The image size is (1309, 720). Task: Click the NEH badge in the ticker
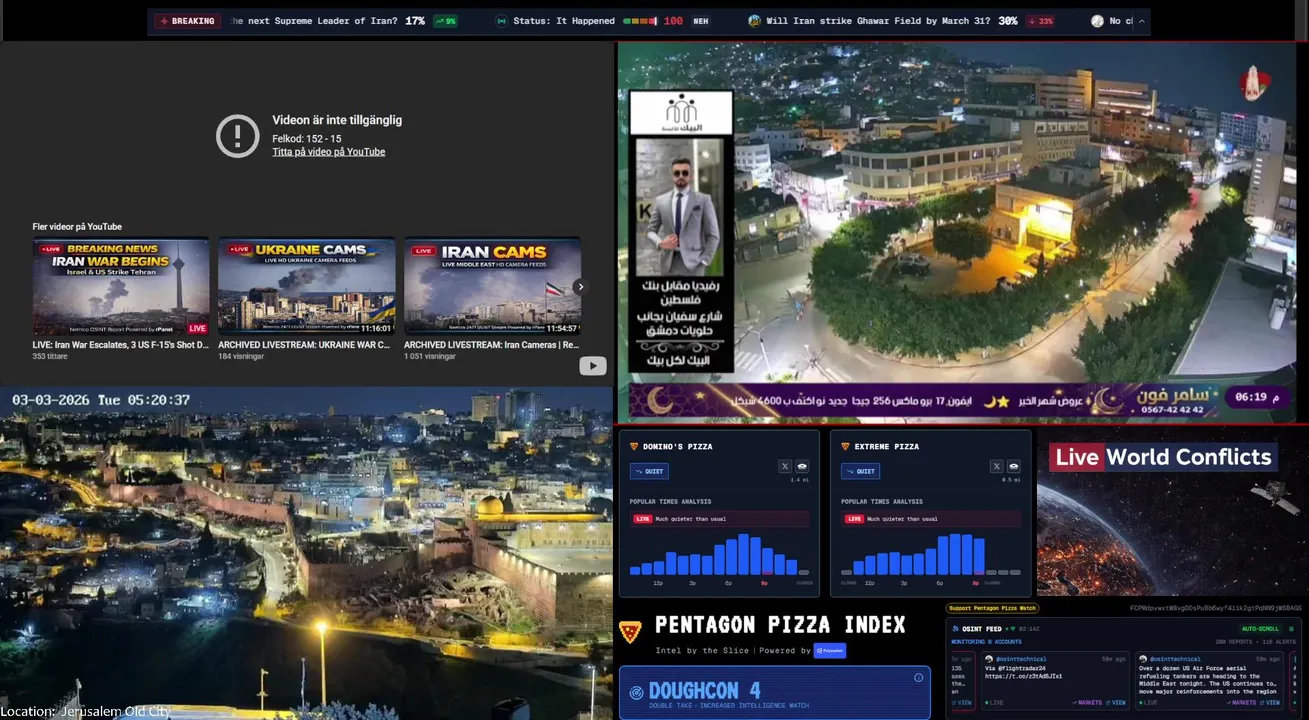(701, 21)
